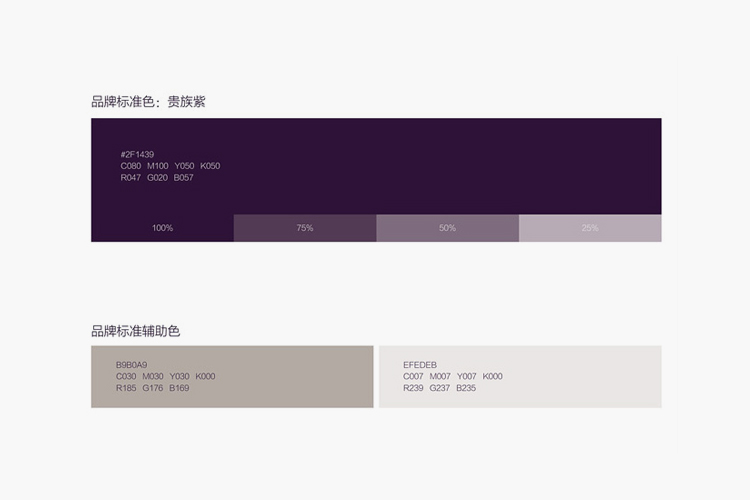Click the hex code #2F1439

[x=137, y=155]
